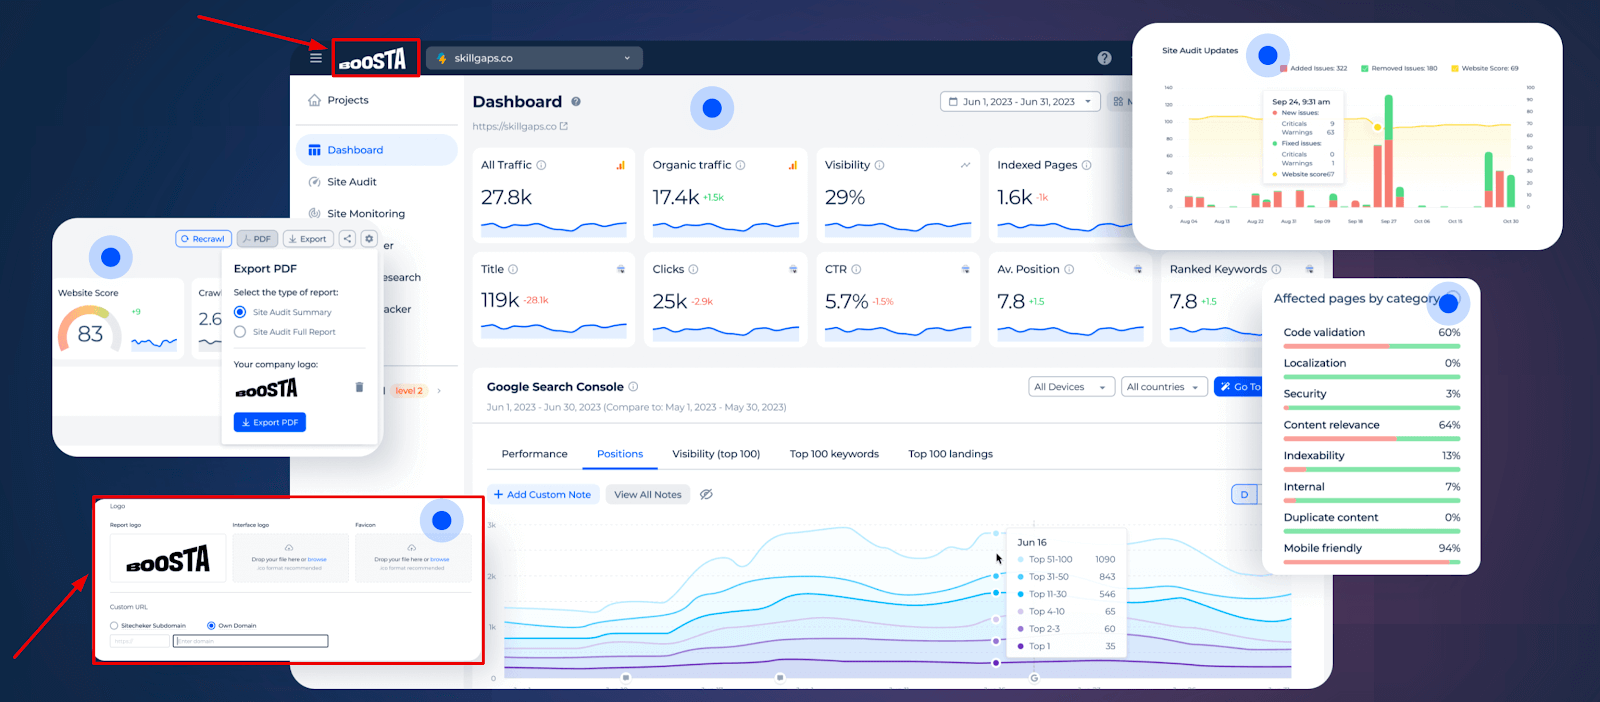Click Content relevance progress bar
This screenshot has width=1600, height=702.
point(1372,439)
